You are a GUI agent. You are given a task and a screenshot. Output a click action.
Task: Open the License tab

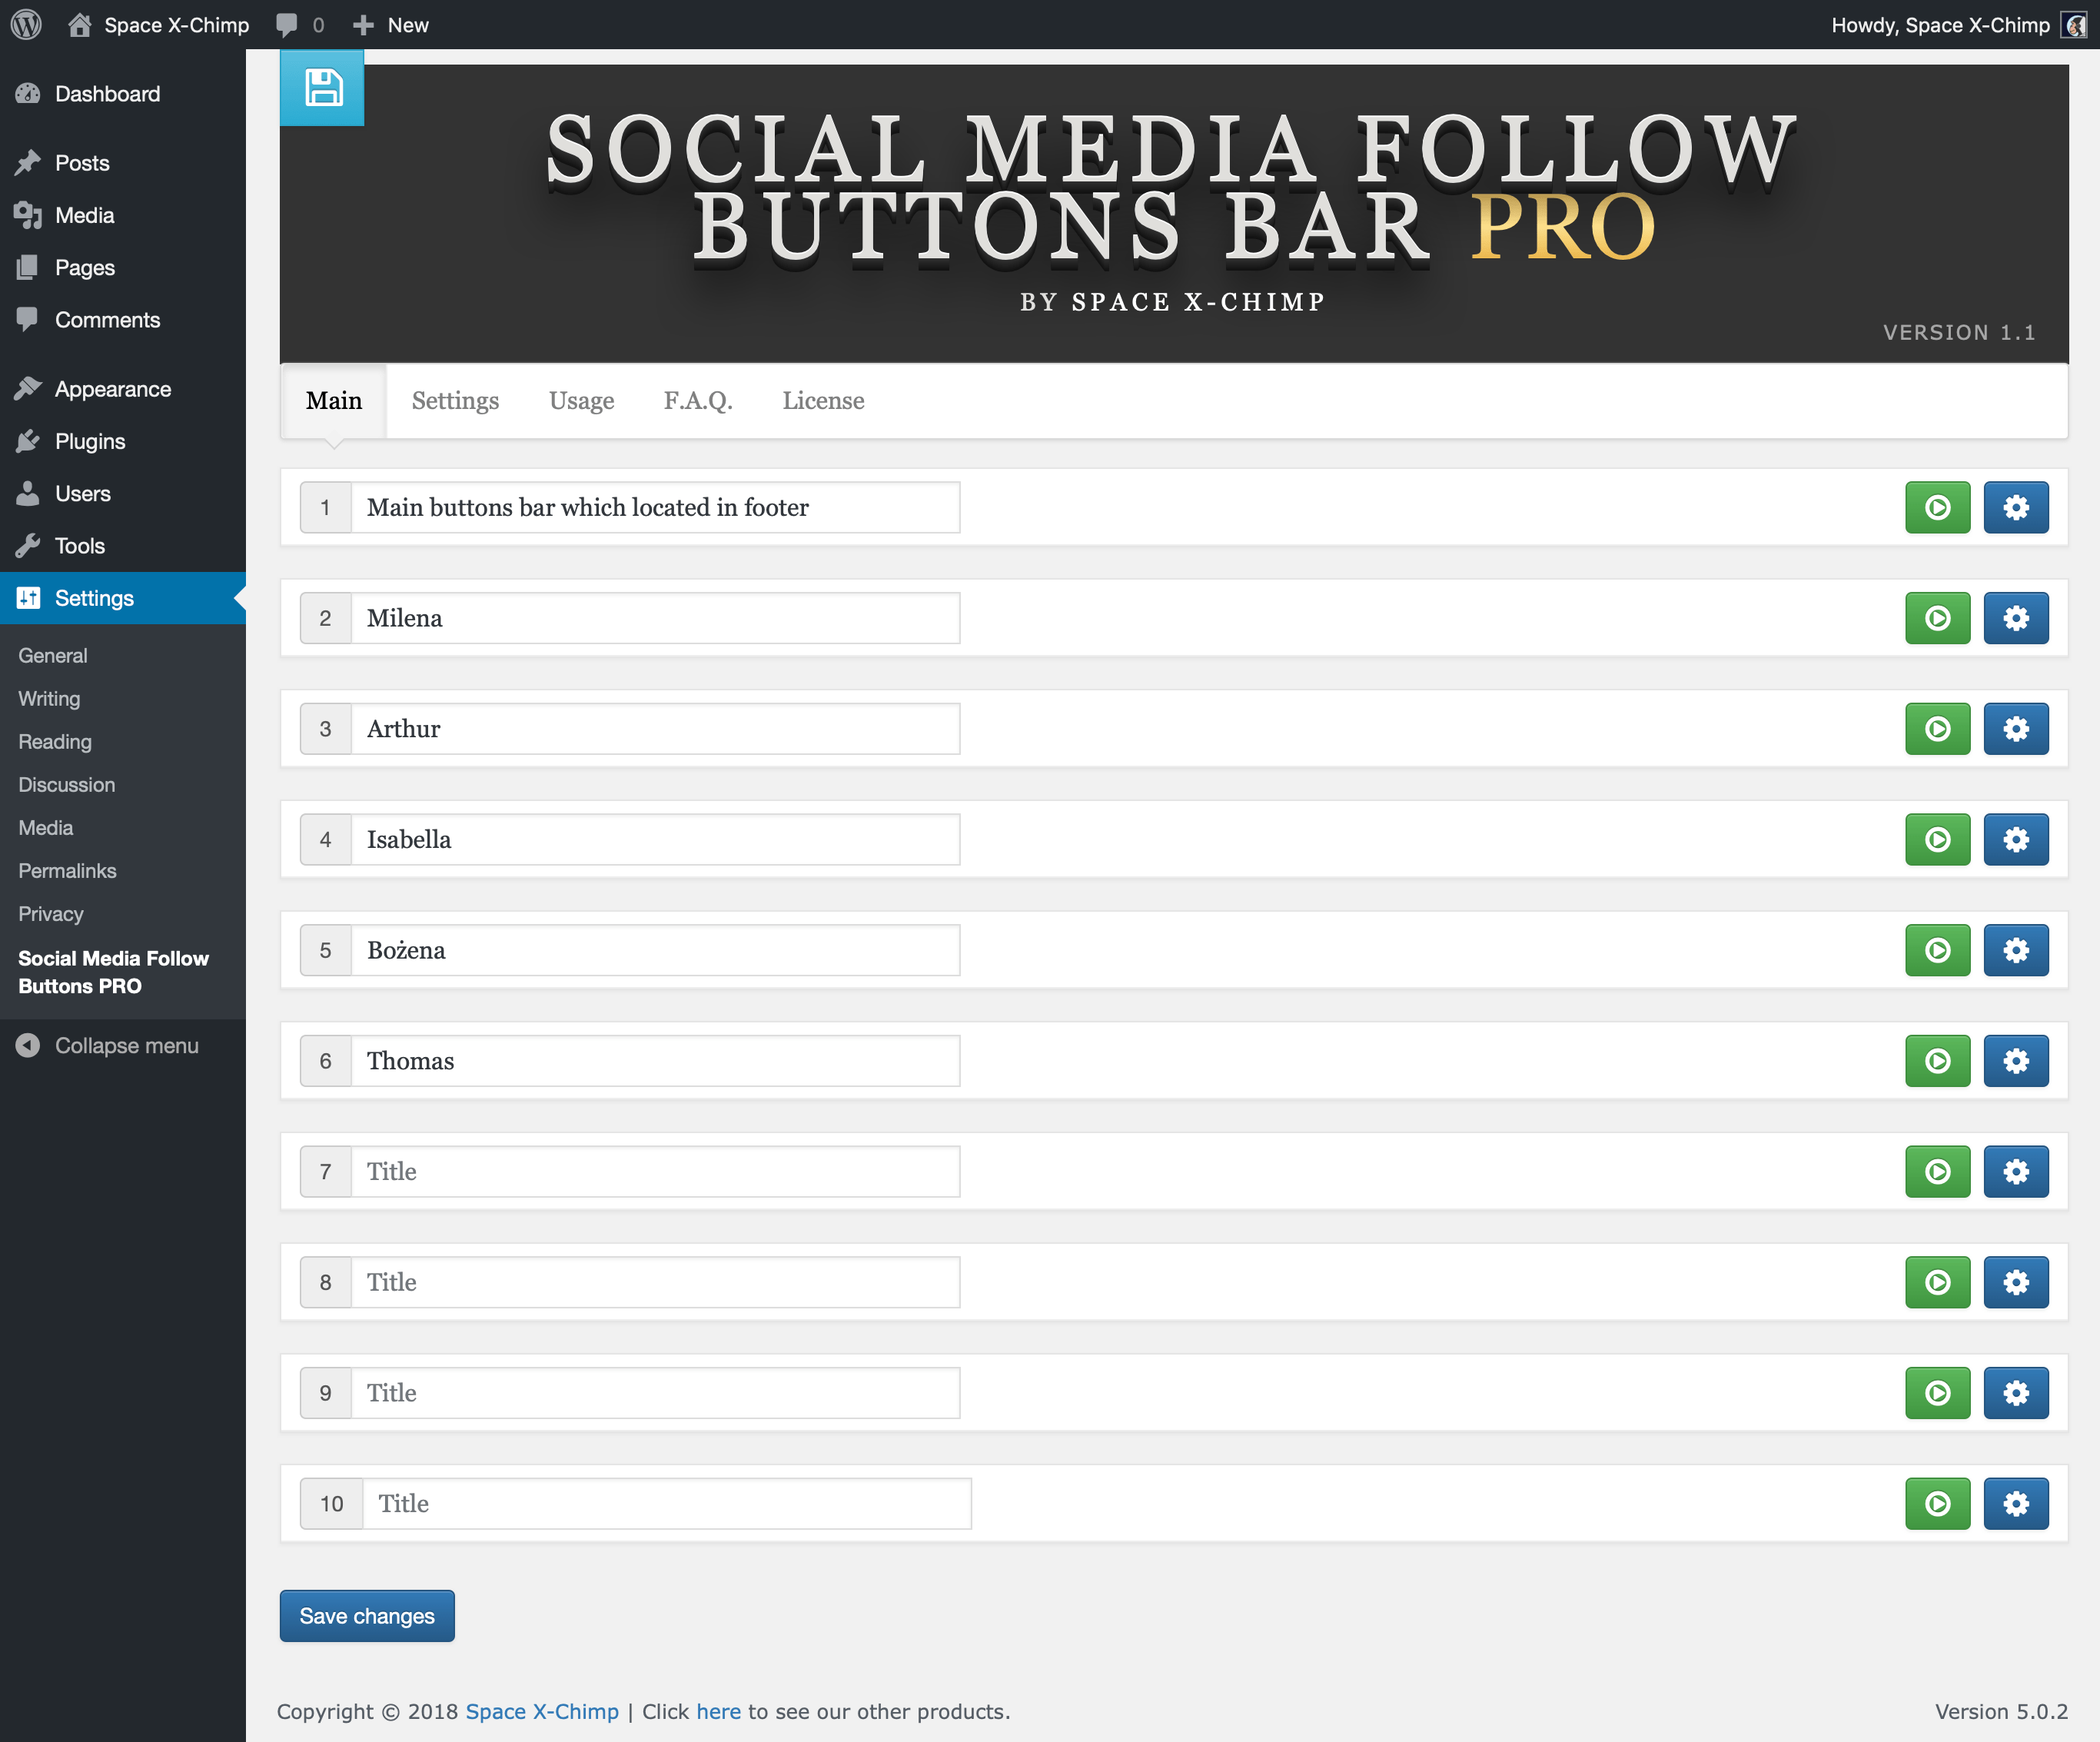click(822, 399)
